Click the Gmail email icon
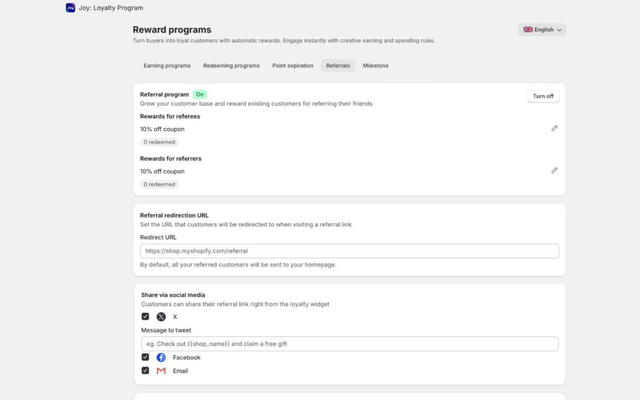This screenshot has width=640, height=400. click(161, 371)
